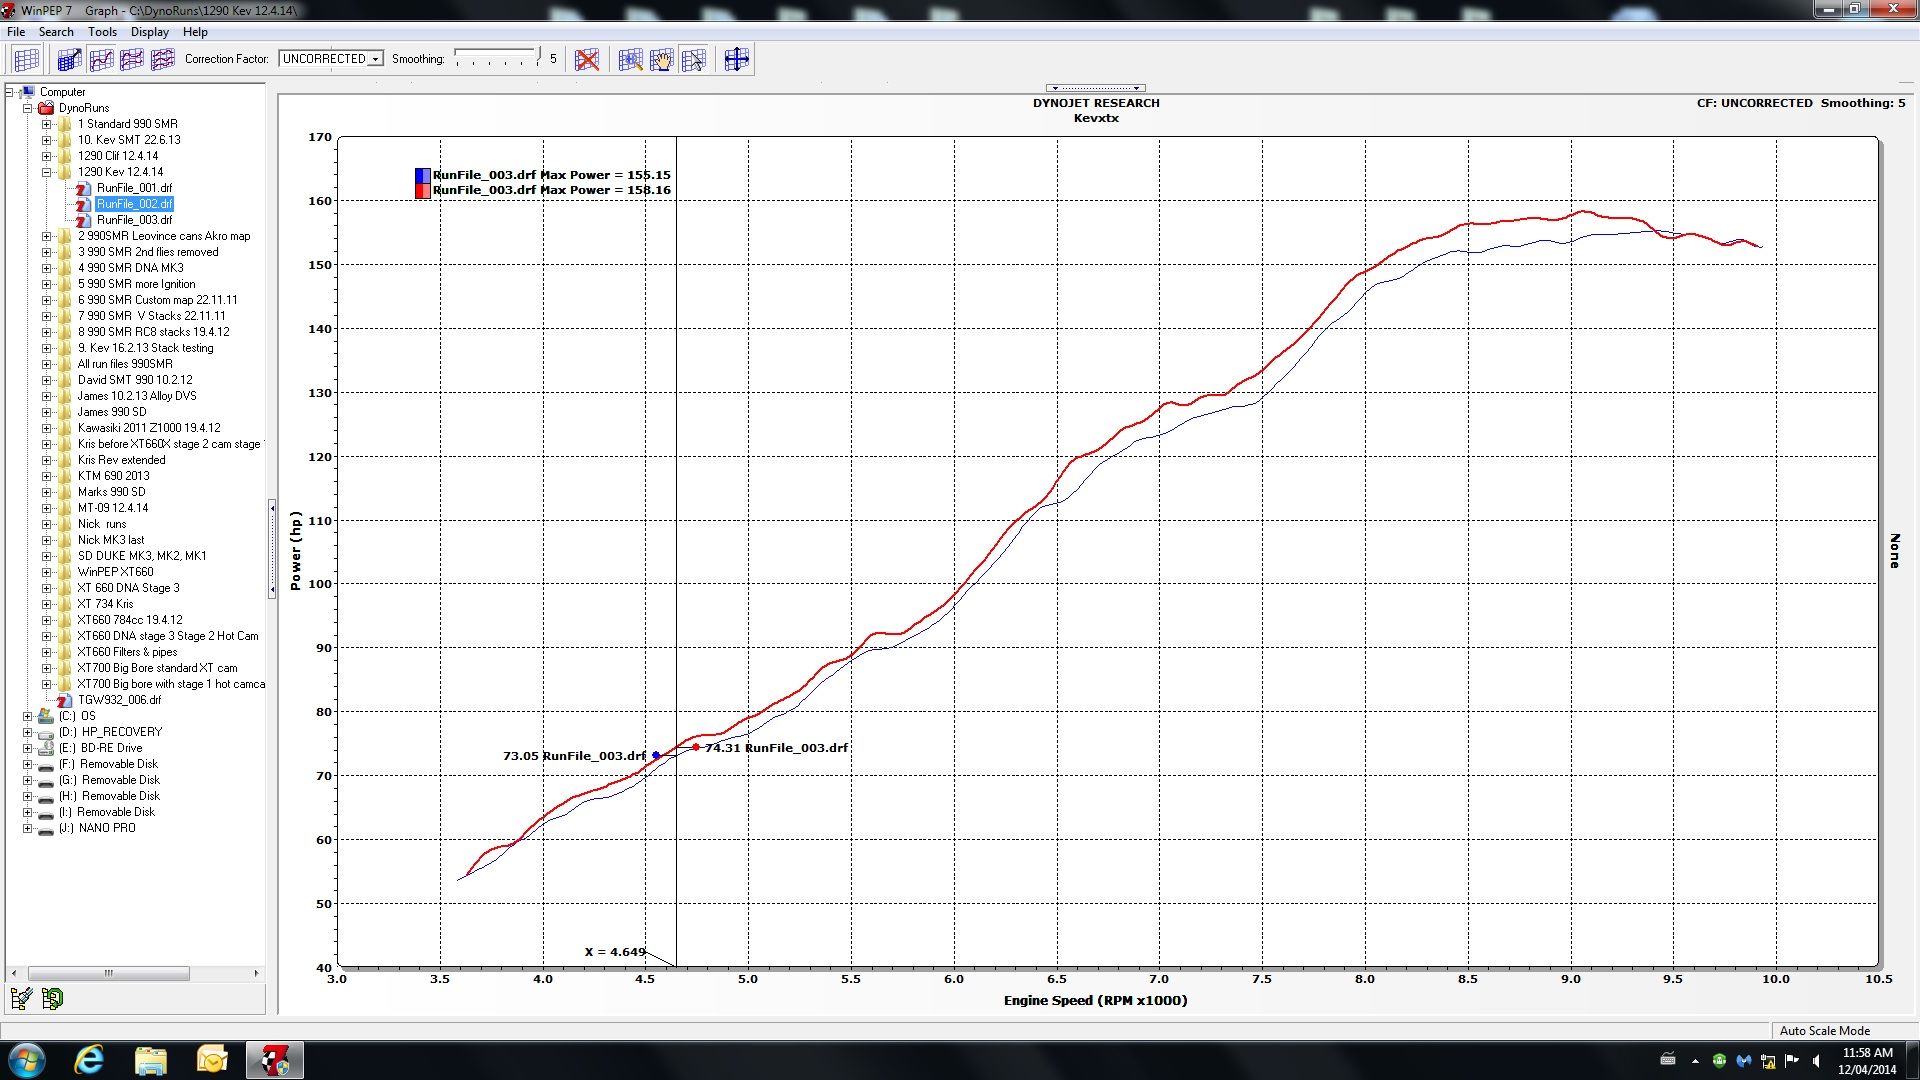Image resolution: width=1920 pixels, height=1080 pixels.
Task: Activate the hand pan graph tool
Action: pyautogui.click(x=661, y=60)
